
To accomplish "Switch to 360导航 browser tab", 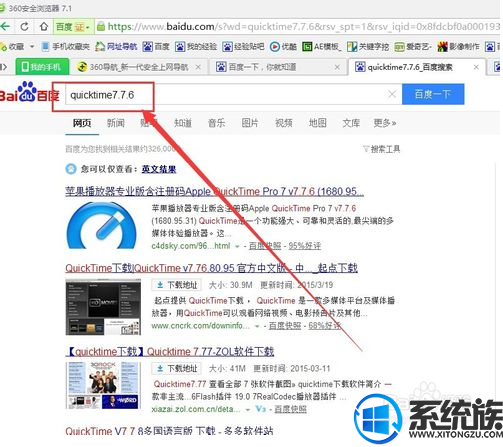I will click(x=139, y=67).
